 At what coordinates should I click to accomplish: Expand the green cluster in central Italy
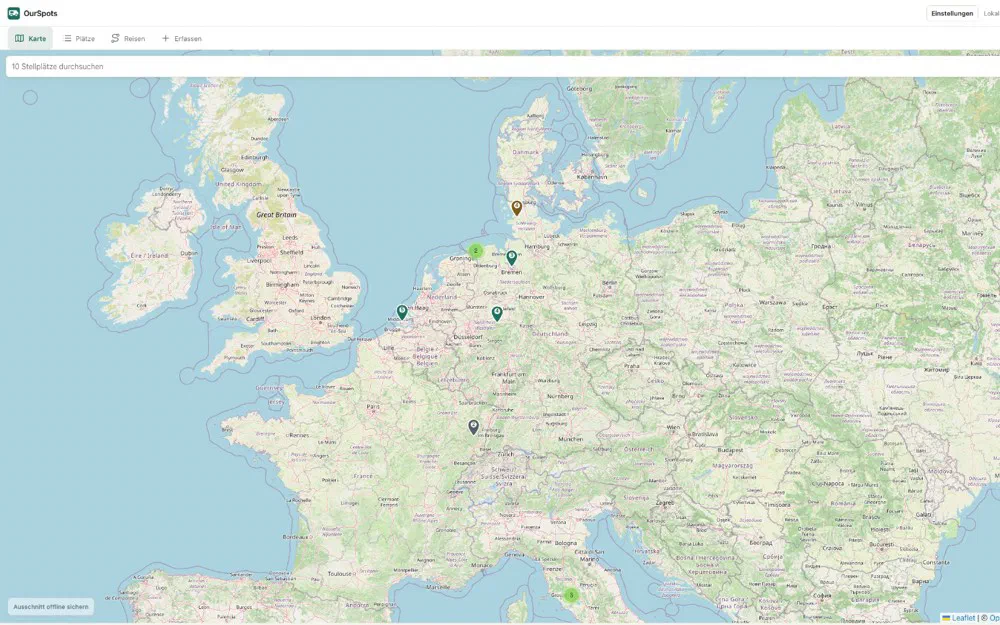(571, 595)
